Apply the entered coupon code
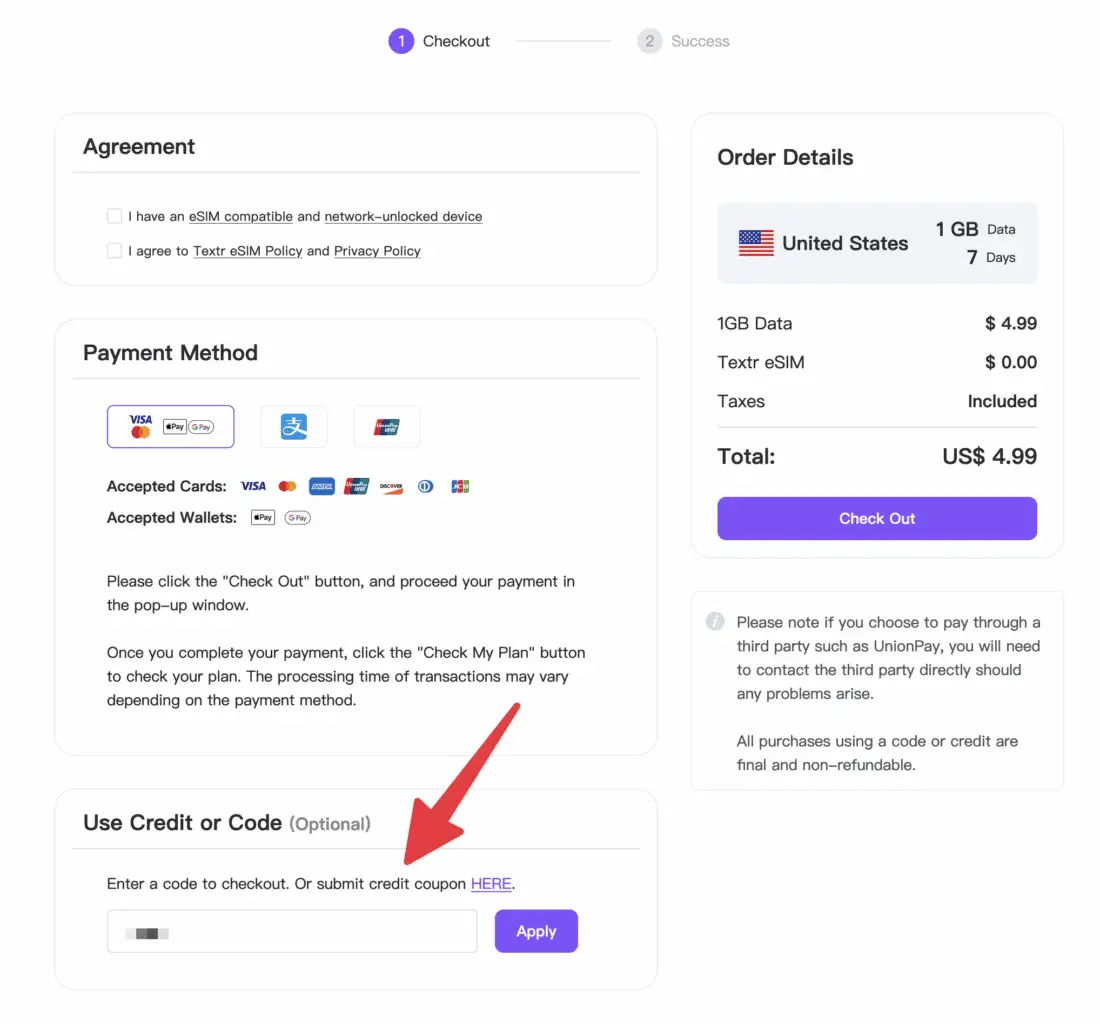The width and height of the screenshot is (1100, 1024). click(536, 931)
